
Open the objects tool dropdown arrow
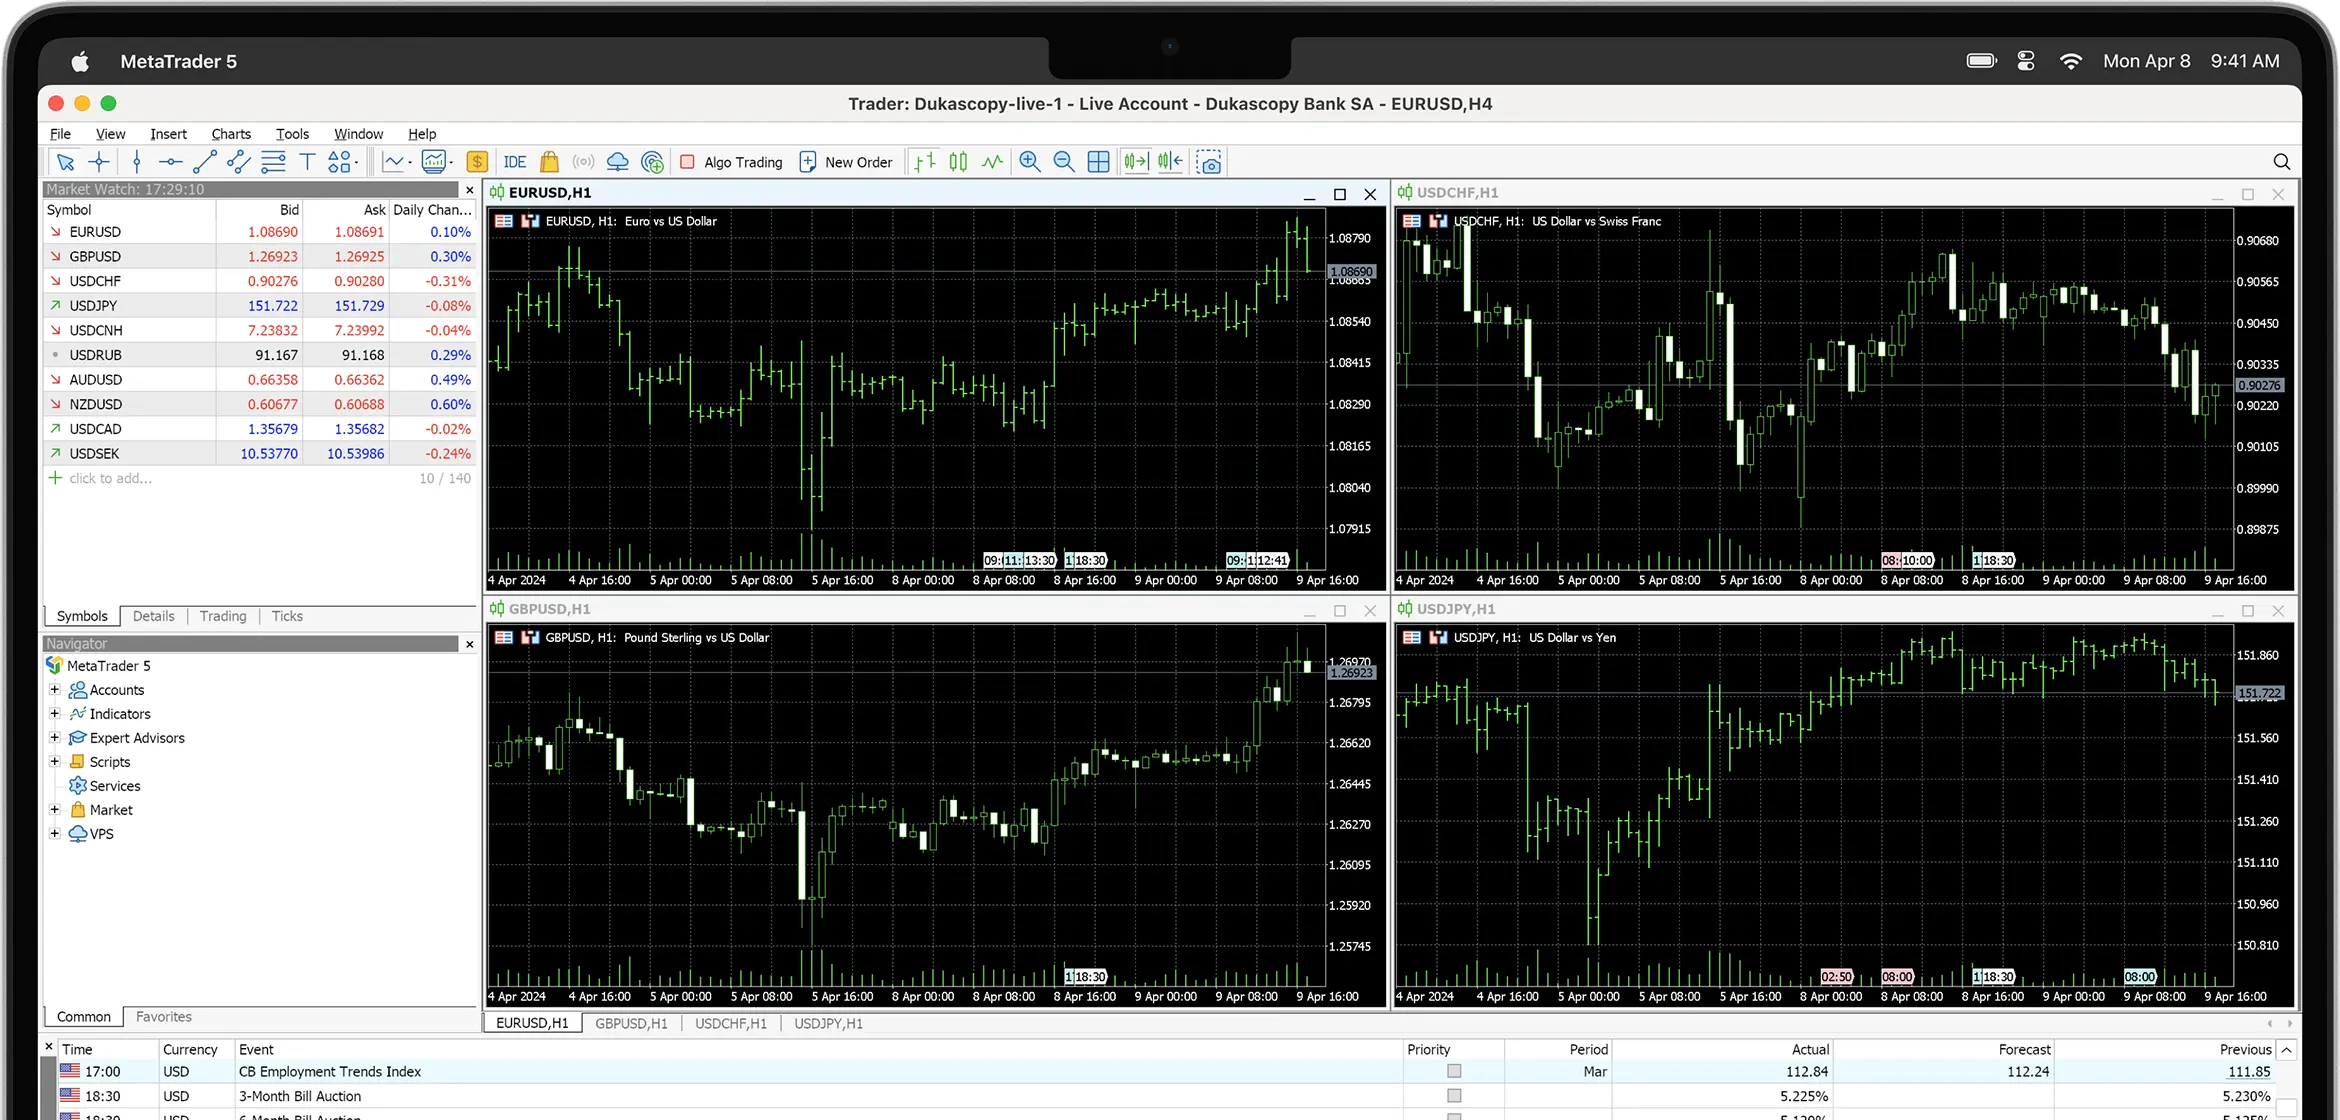pos(357,162)
